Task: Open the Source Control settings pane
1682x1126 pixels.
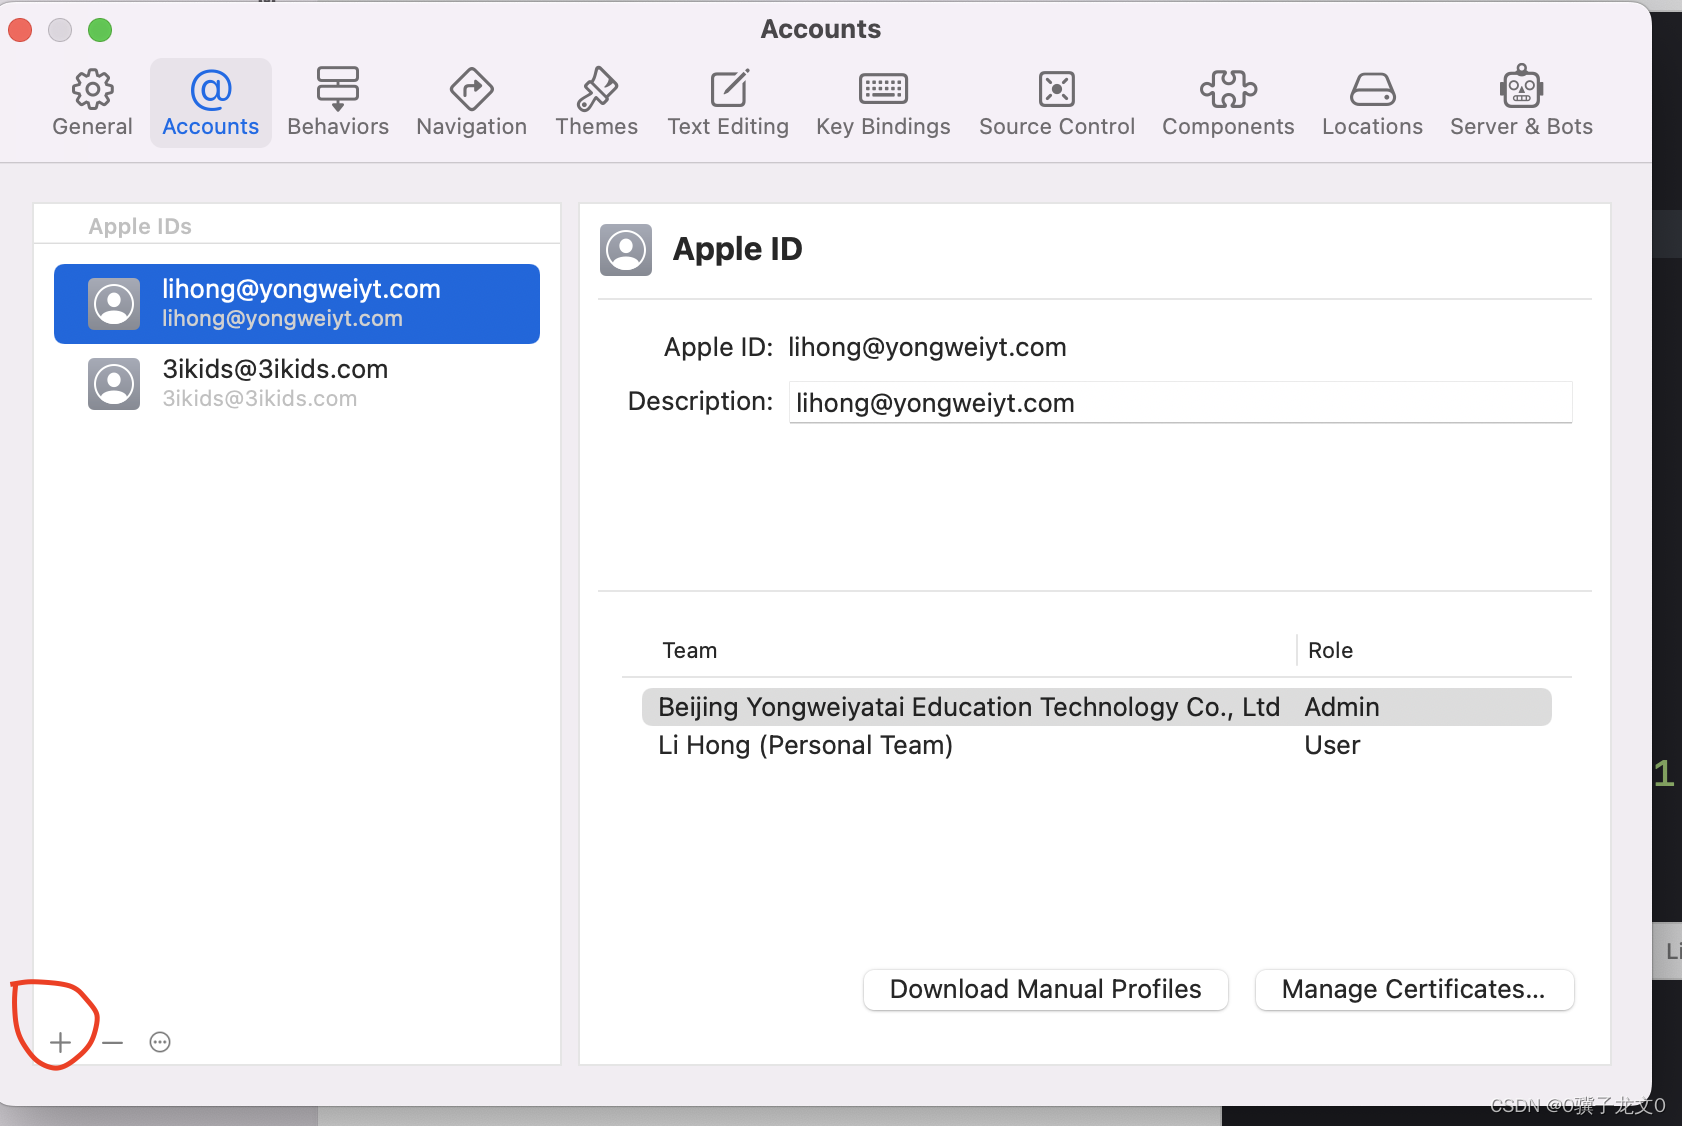Action: (x=1057, y=100)
